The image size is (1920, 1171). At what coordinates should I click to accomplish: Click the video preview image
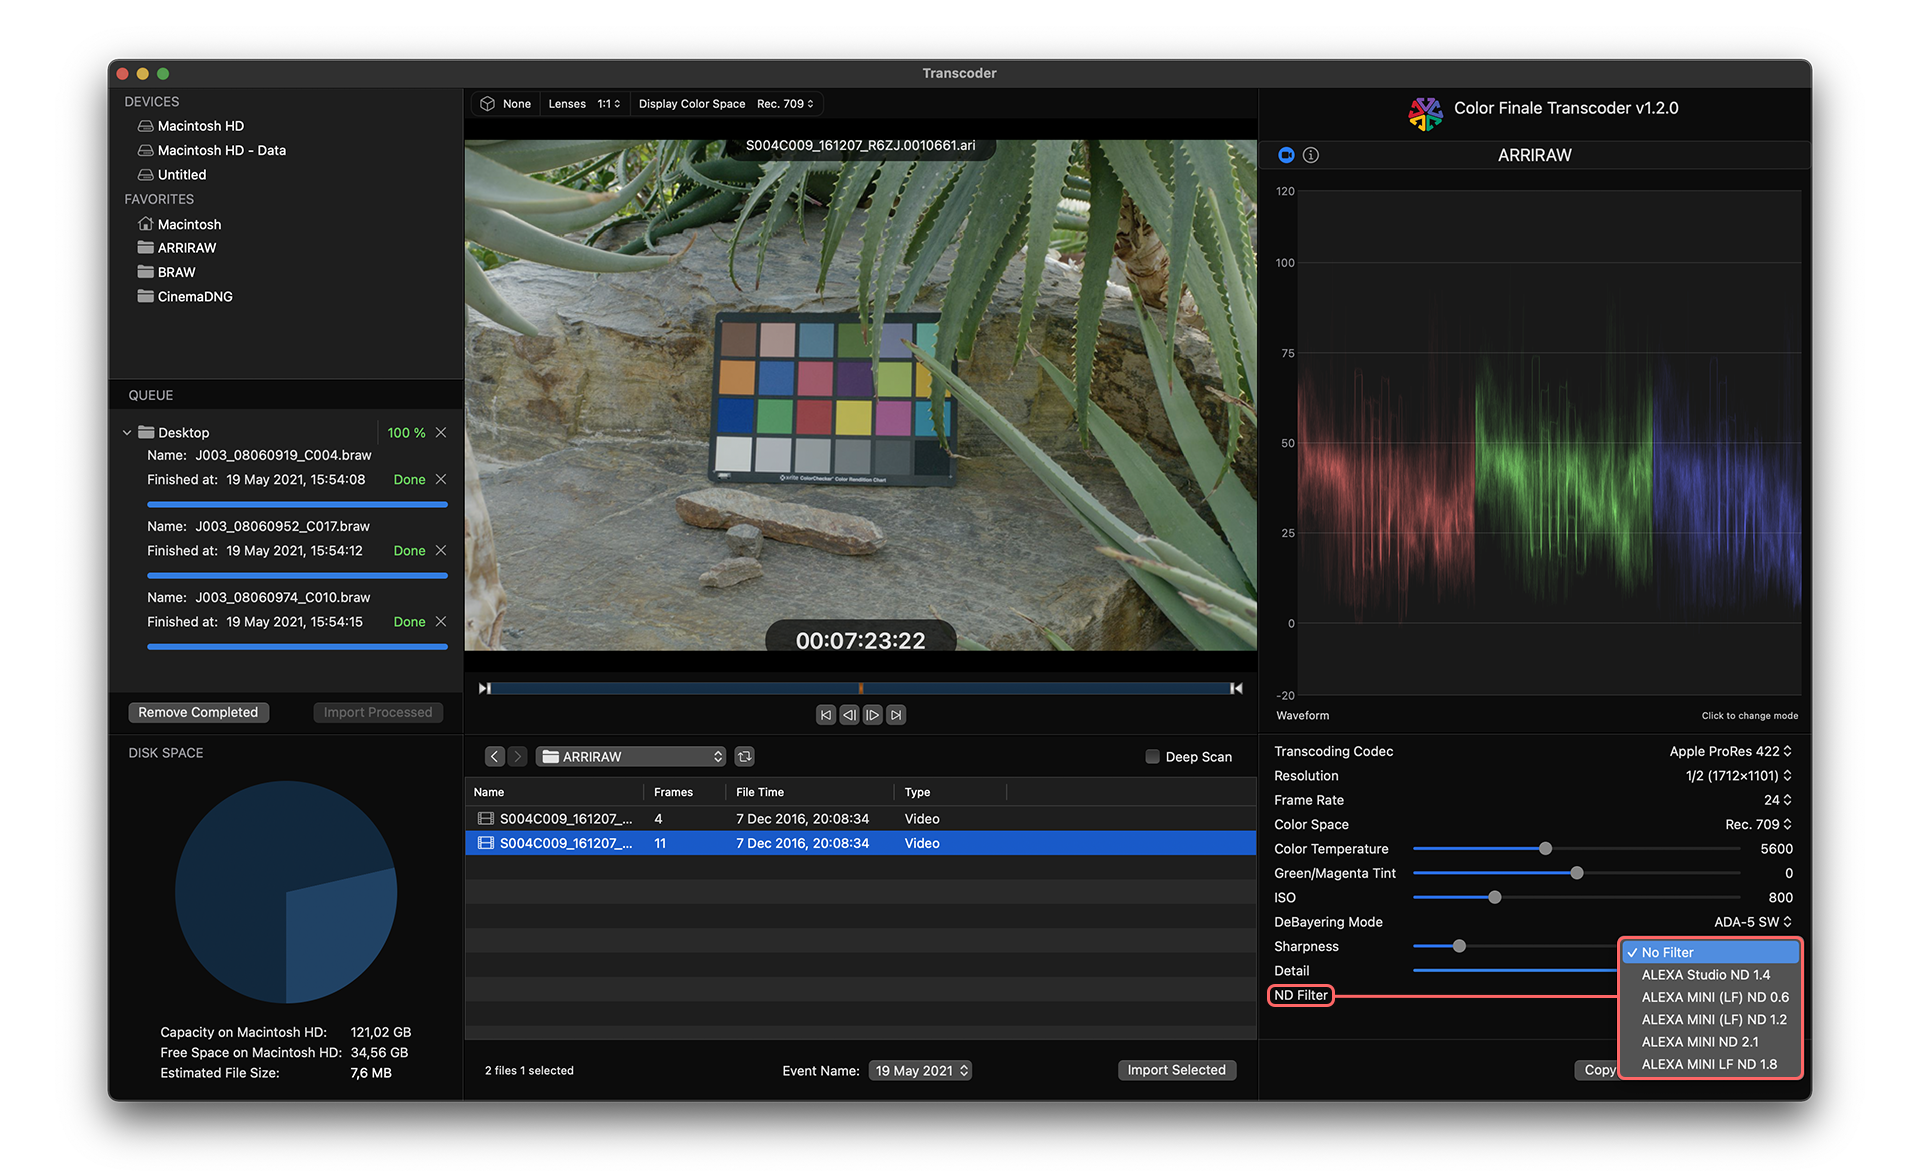coord(860,395)
